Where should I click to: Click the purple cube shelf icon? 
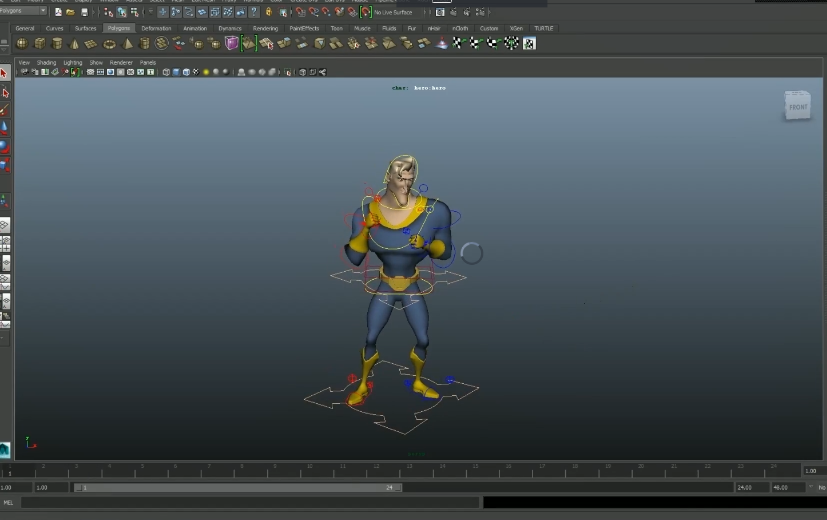232,44
